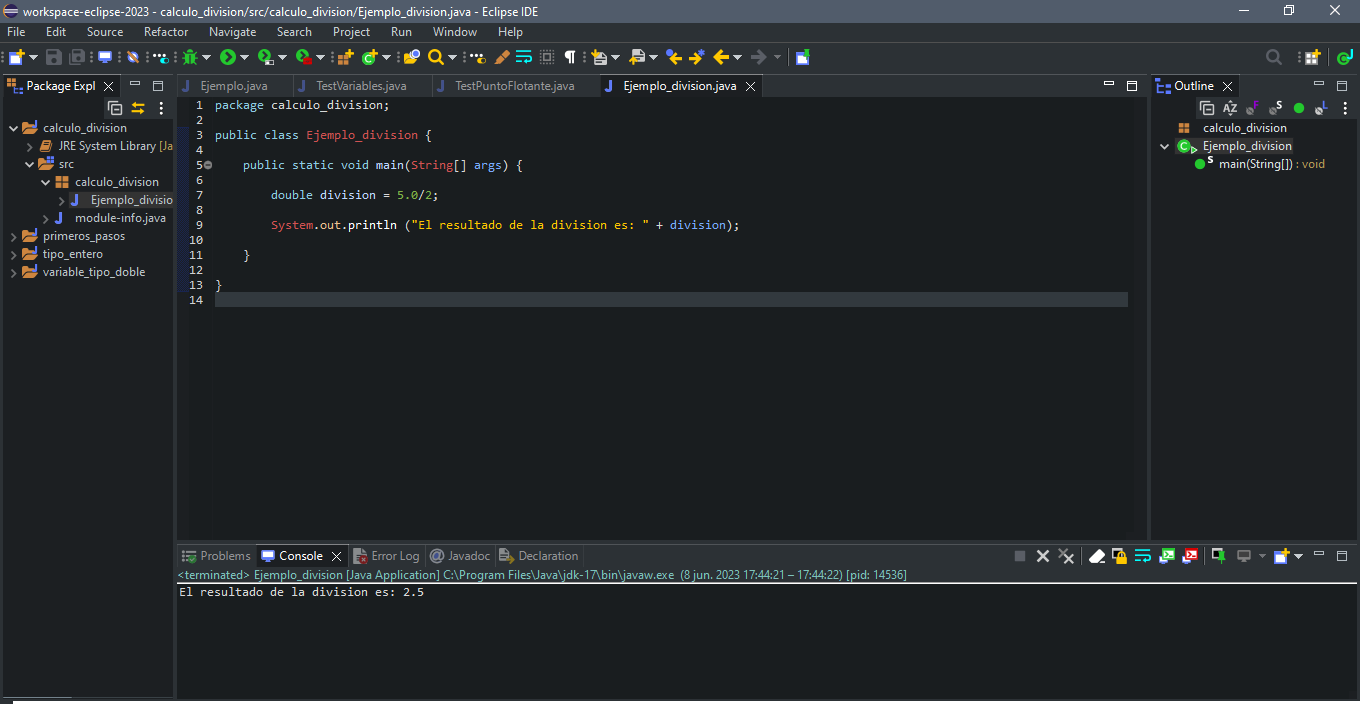Image resolution: width=1360 pixels, height=704 pixels.
Task: Click Clear Console eraser icon
Action: tap(1097, 556)
